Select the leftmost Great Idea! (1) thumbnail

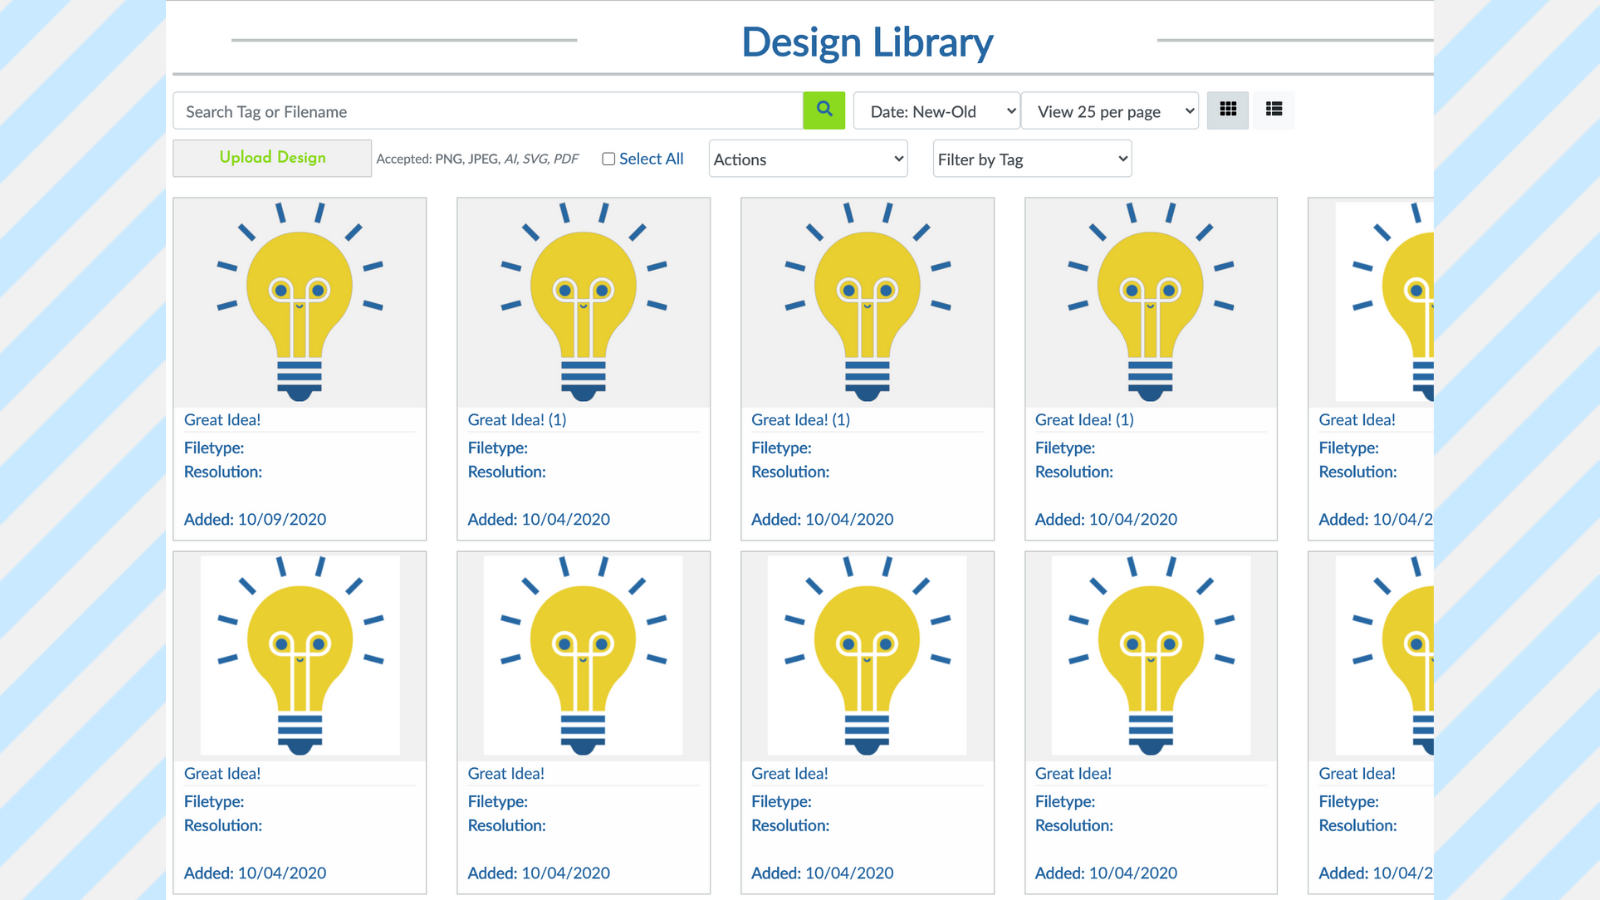coord(583,302)
